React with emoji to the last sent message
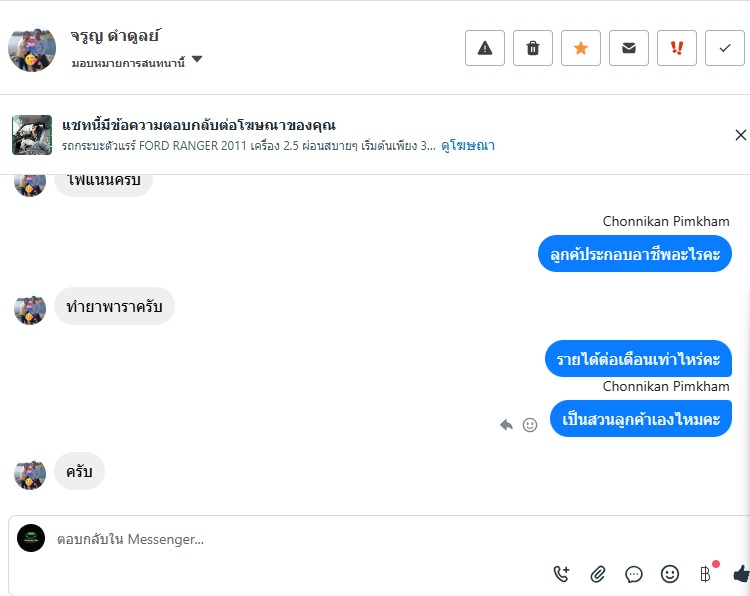Screen dimensions: 750x596 tap(530, 424)
